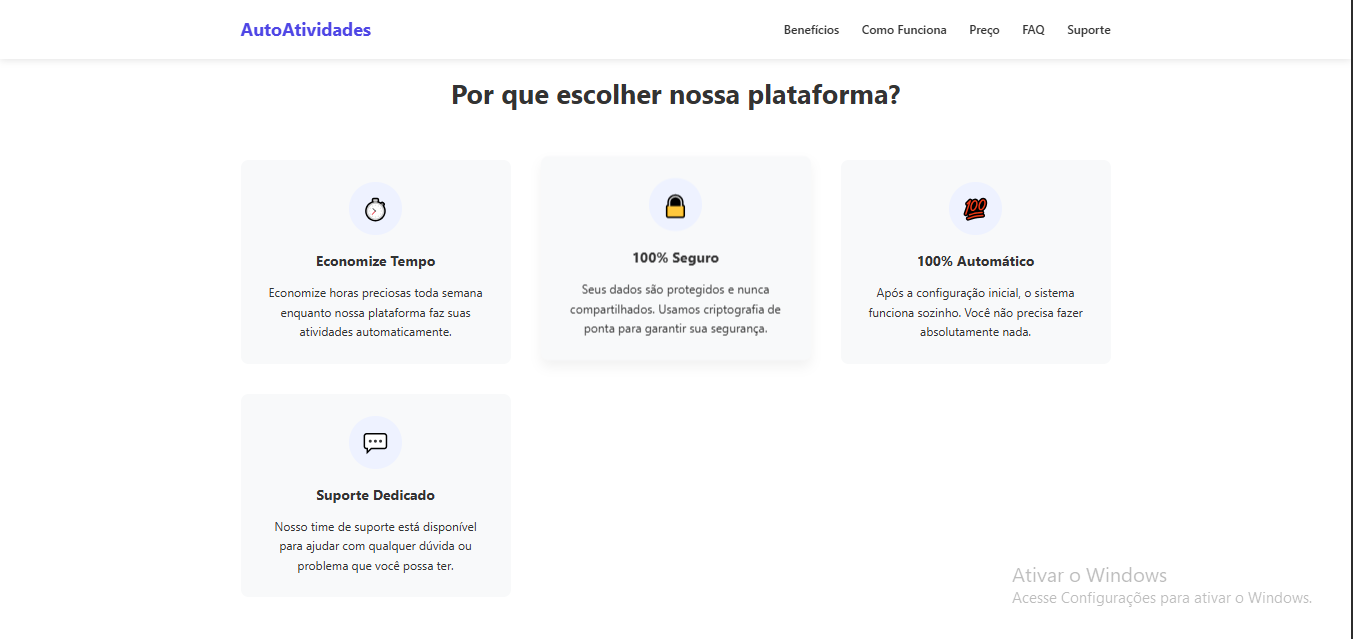
Task: Click the description starting "Nosso time de suporte"
Action: (376, 546)
